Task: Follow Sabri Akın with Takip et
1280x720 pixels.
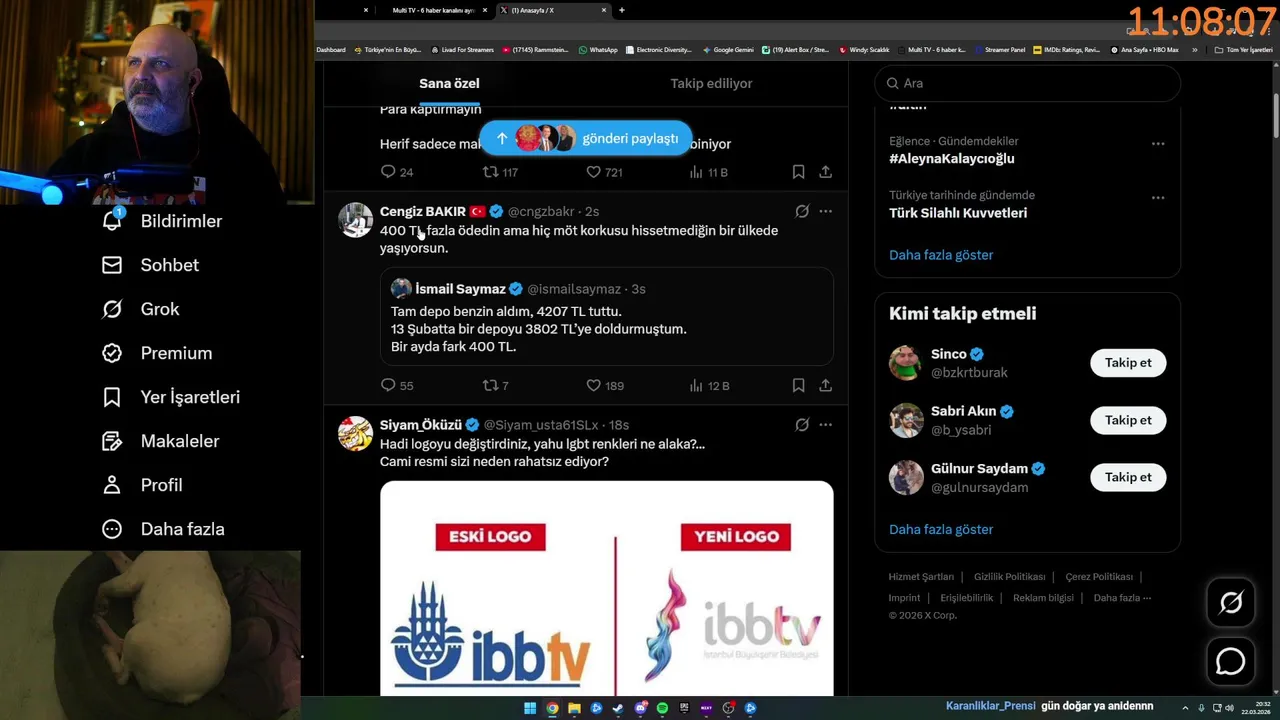Action: 1128,420
